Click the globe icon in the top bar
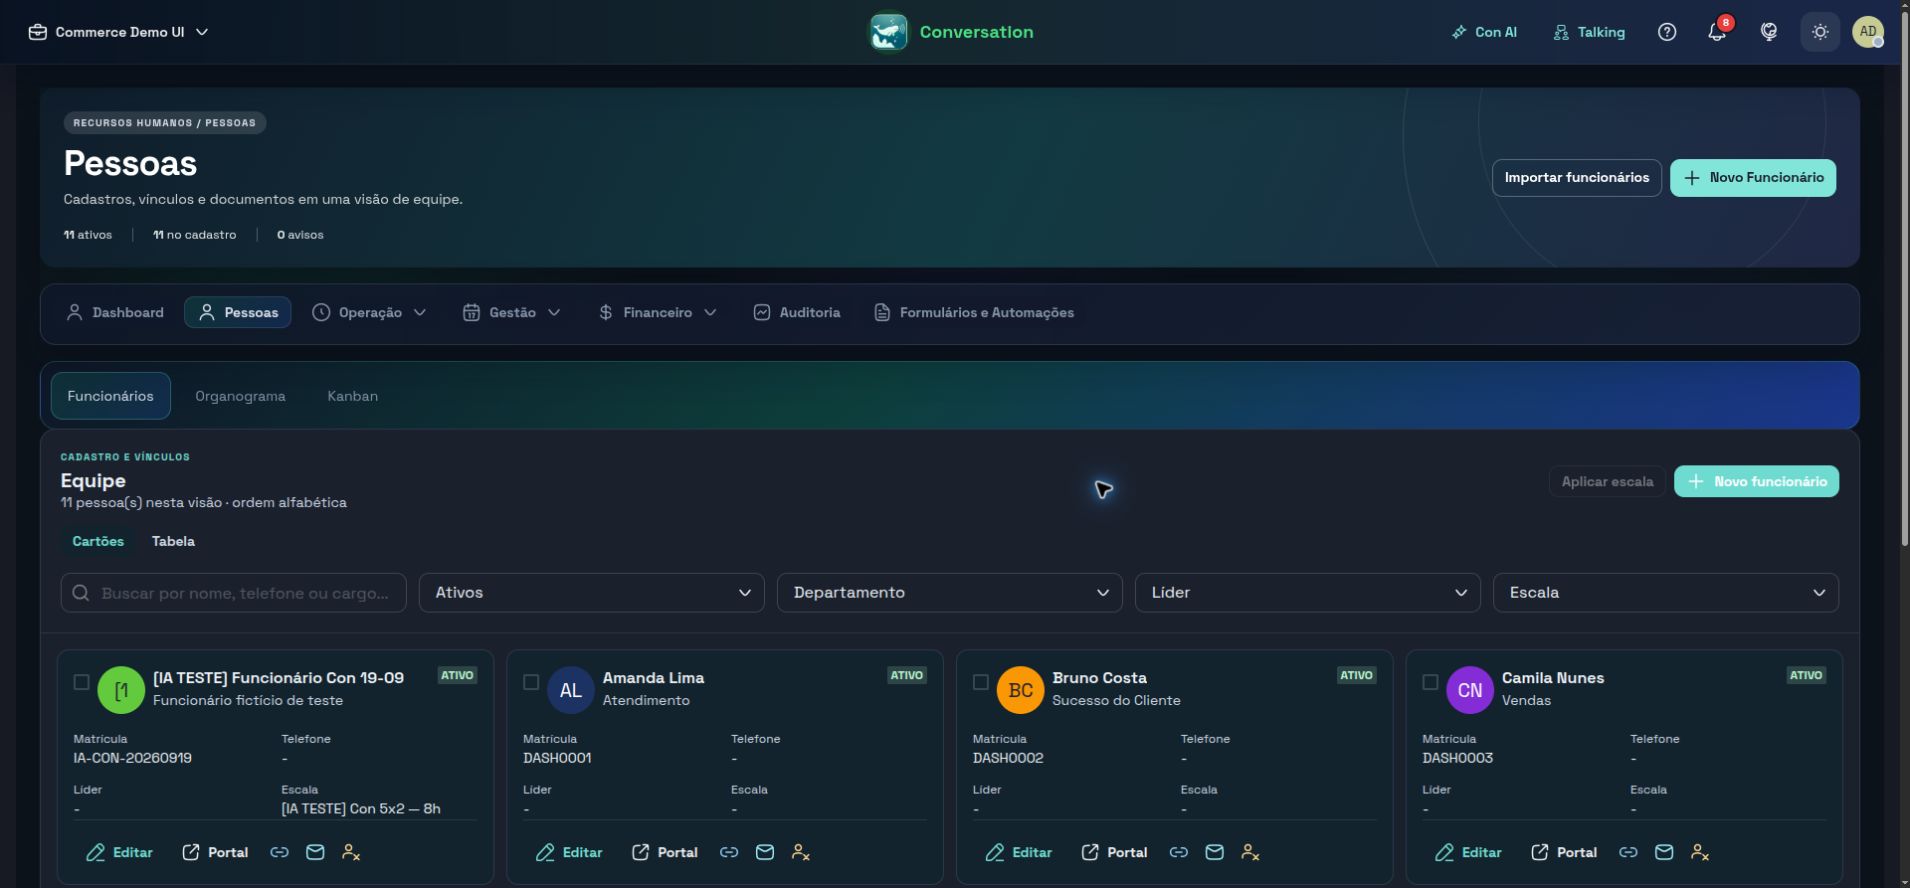This screenshot has width=1910, height=888. [1768, 32]
